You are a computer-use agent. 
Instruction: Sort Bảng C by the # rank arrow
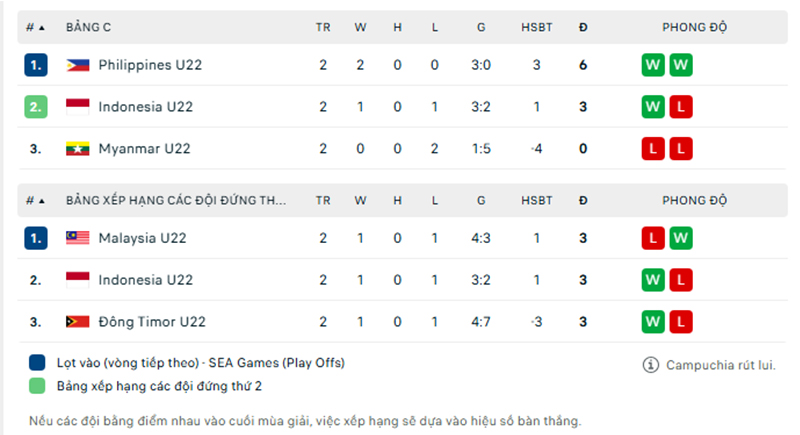[41, 27]
